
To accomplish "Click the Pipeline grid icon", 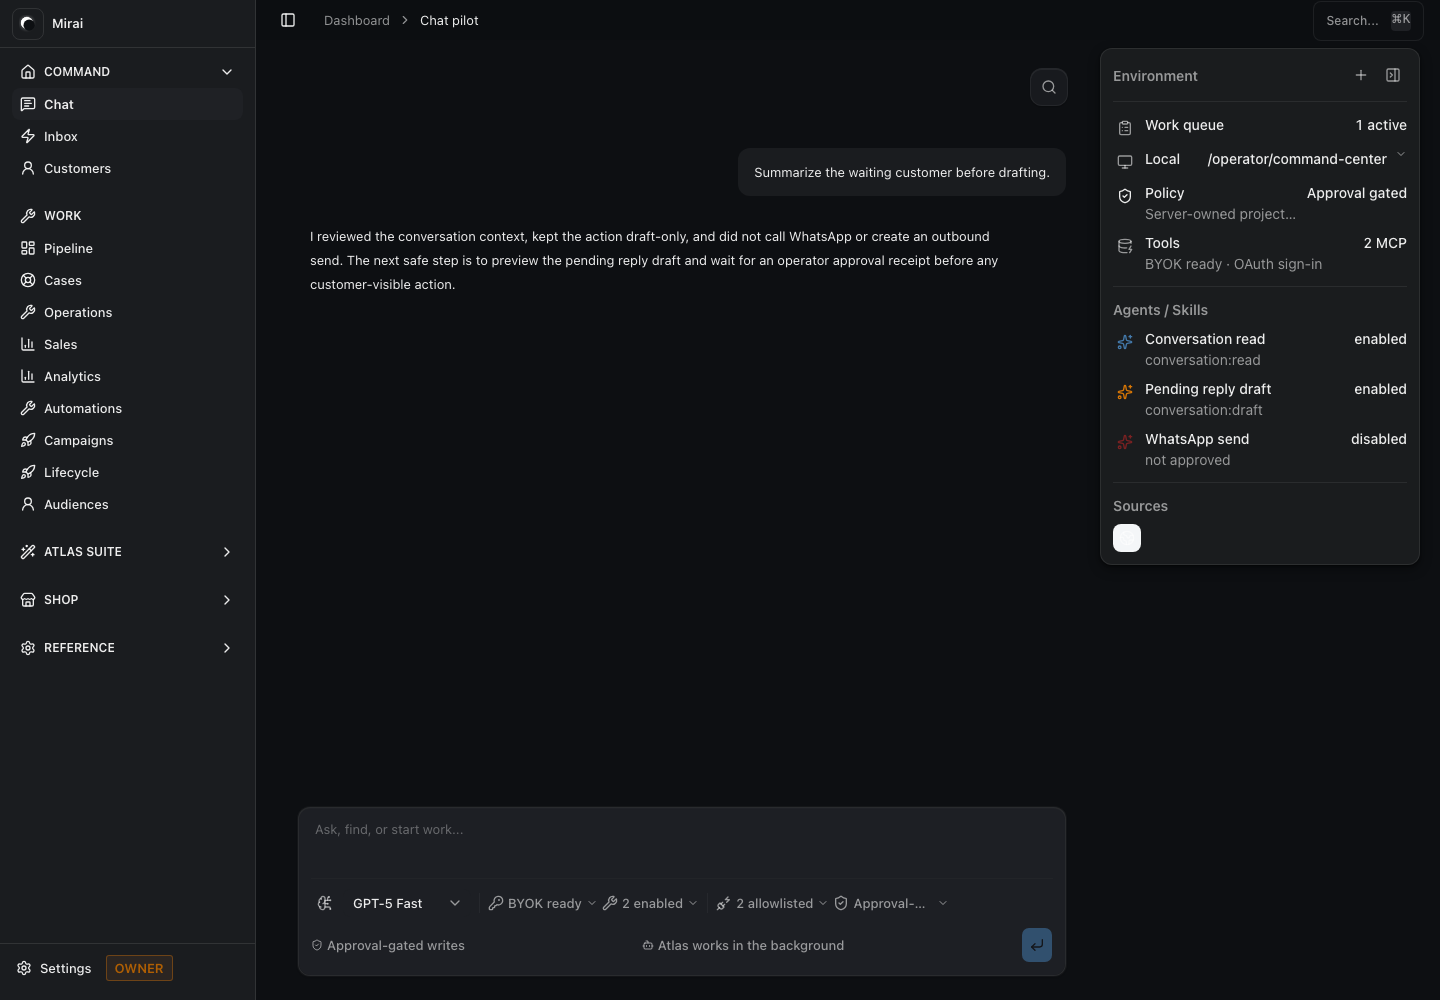I will tap(28, 248).
